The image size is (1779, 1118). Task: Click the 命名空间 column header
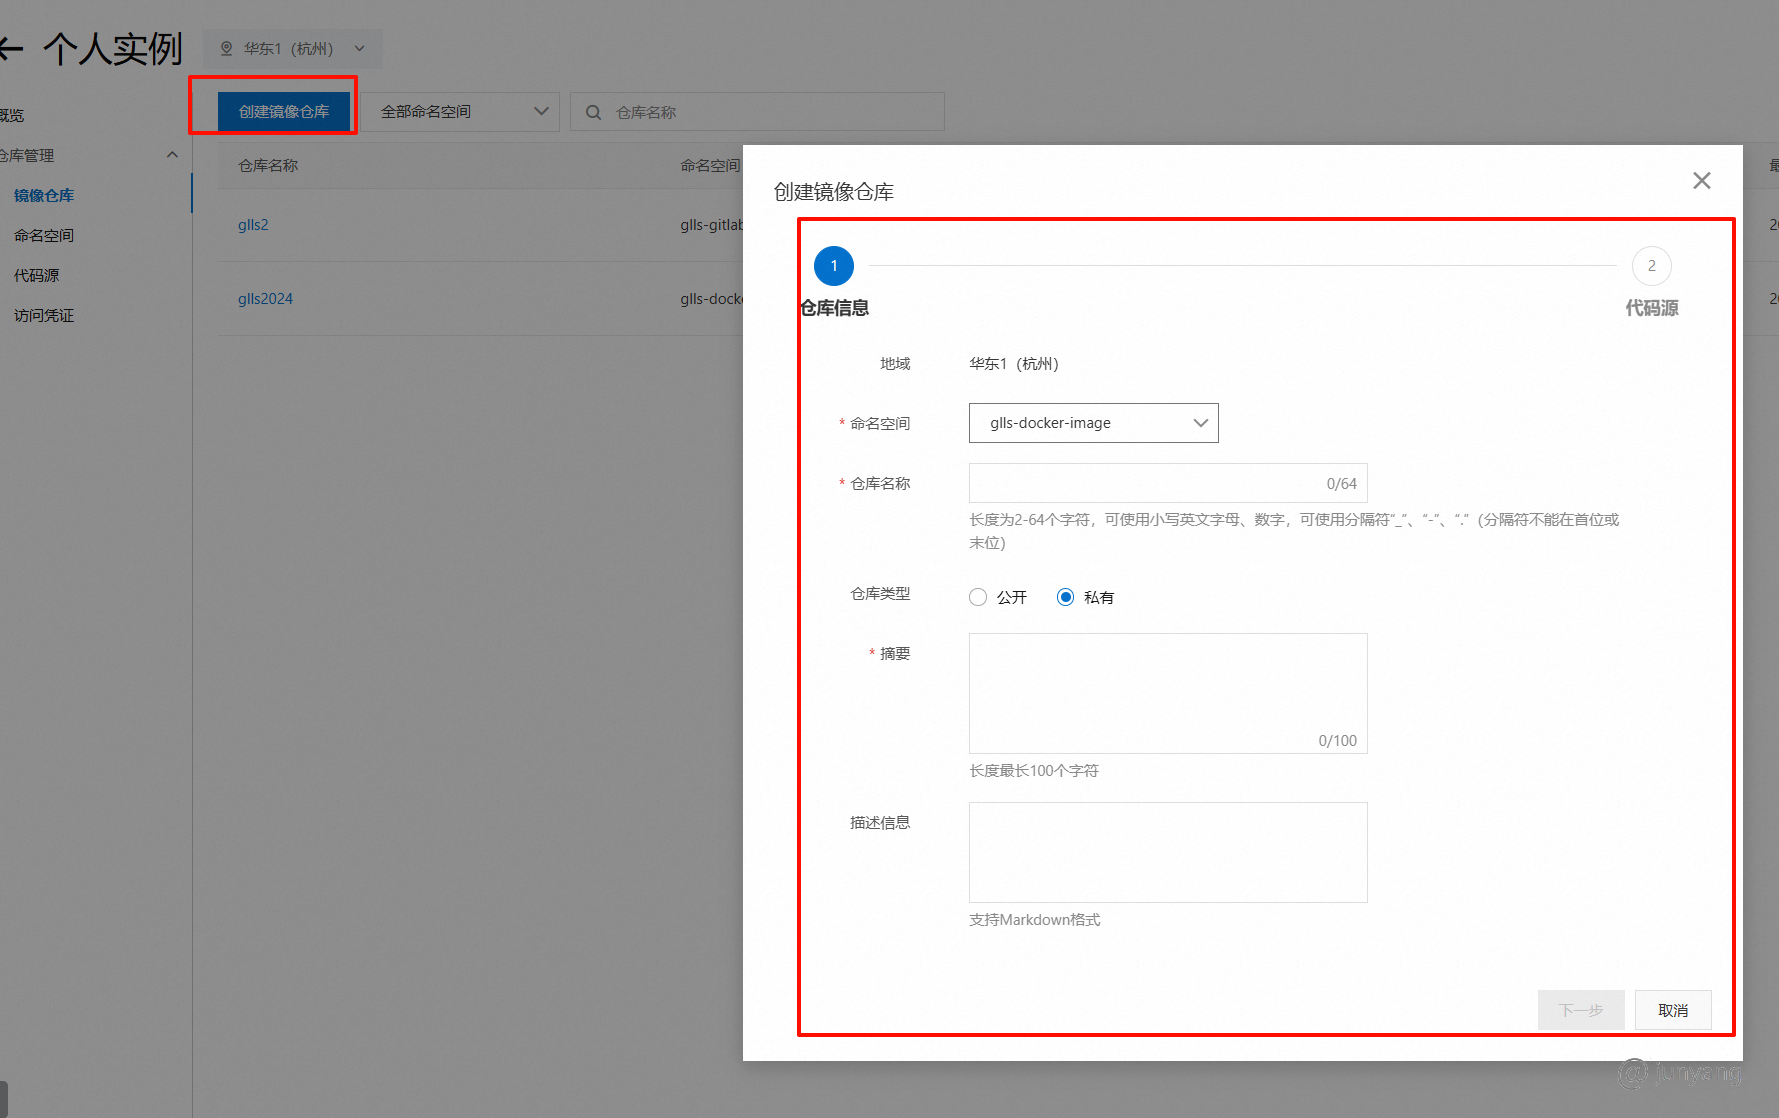[x=710, y=165]
